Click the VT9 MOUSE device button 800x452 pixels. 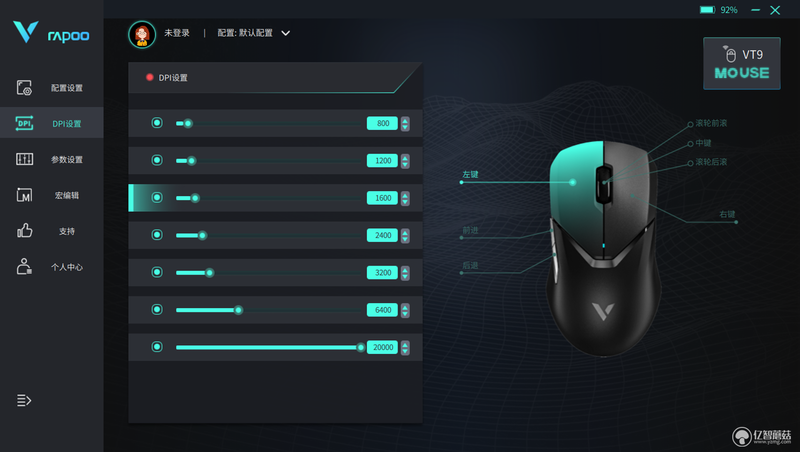pyautogui.click(x=741, y=63)
